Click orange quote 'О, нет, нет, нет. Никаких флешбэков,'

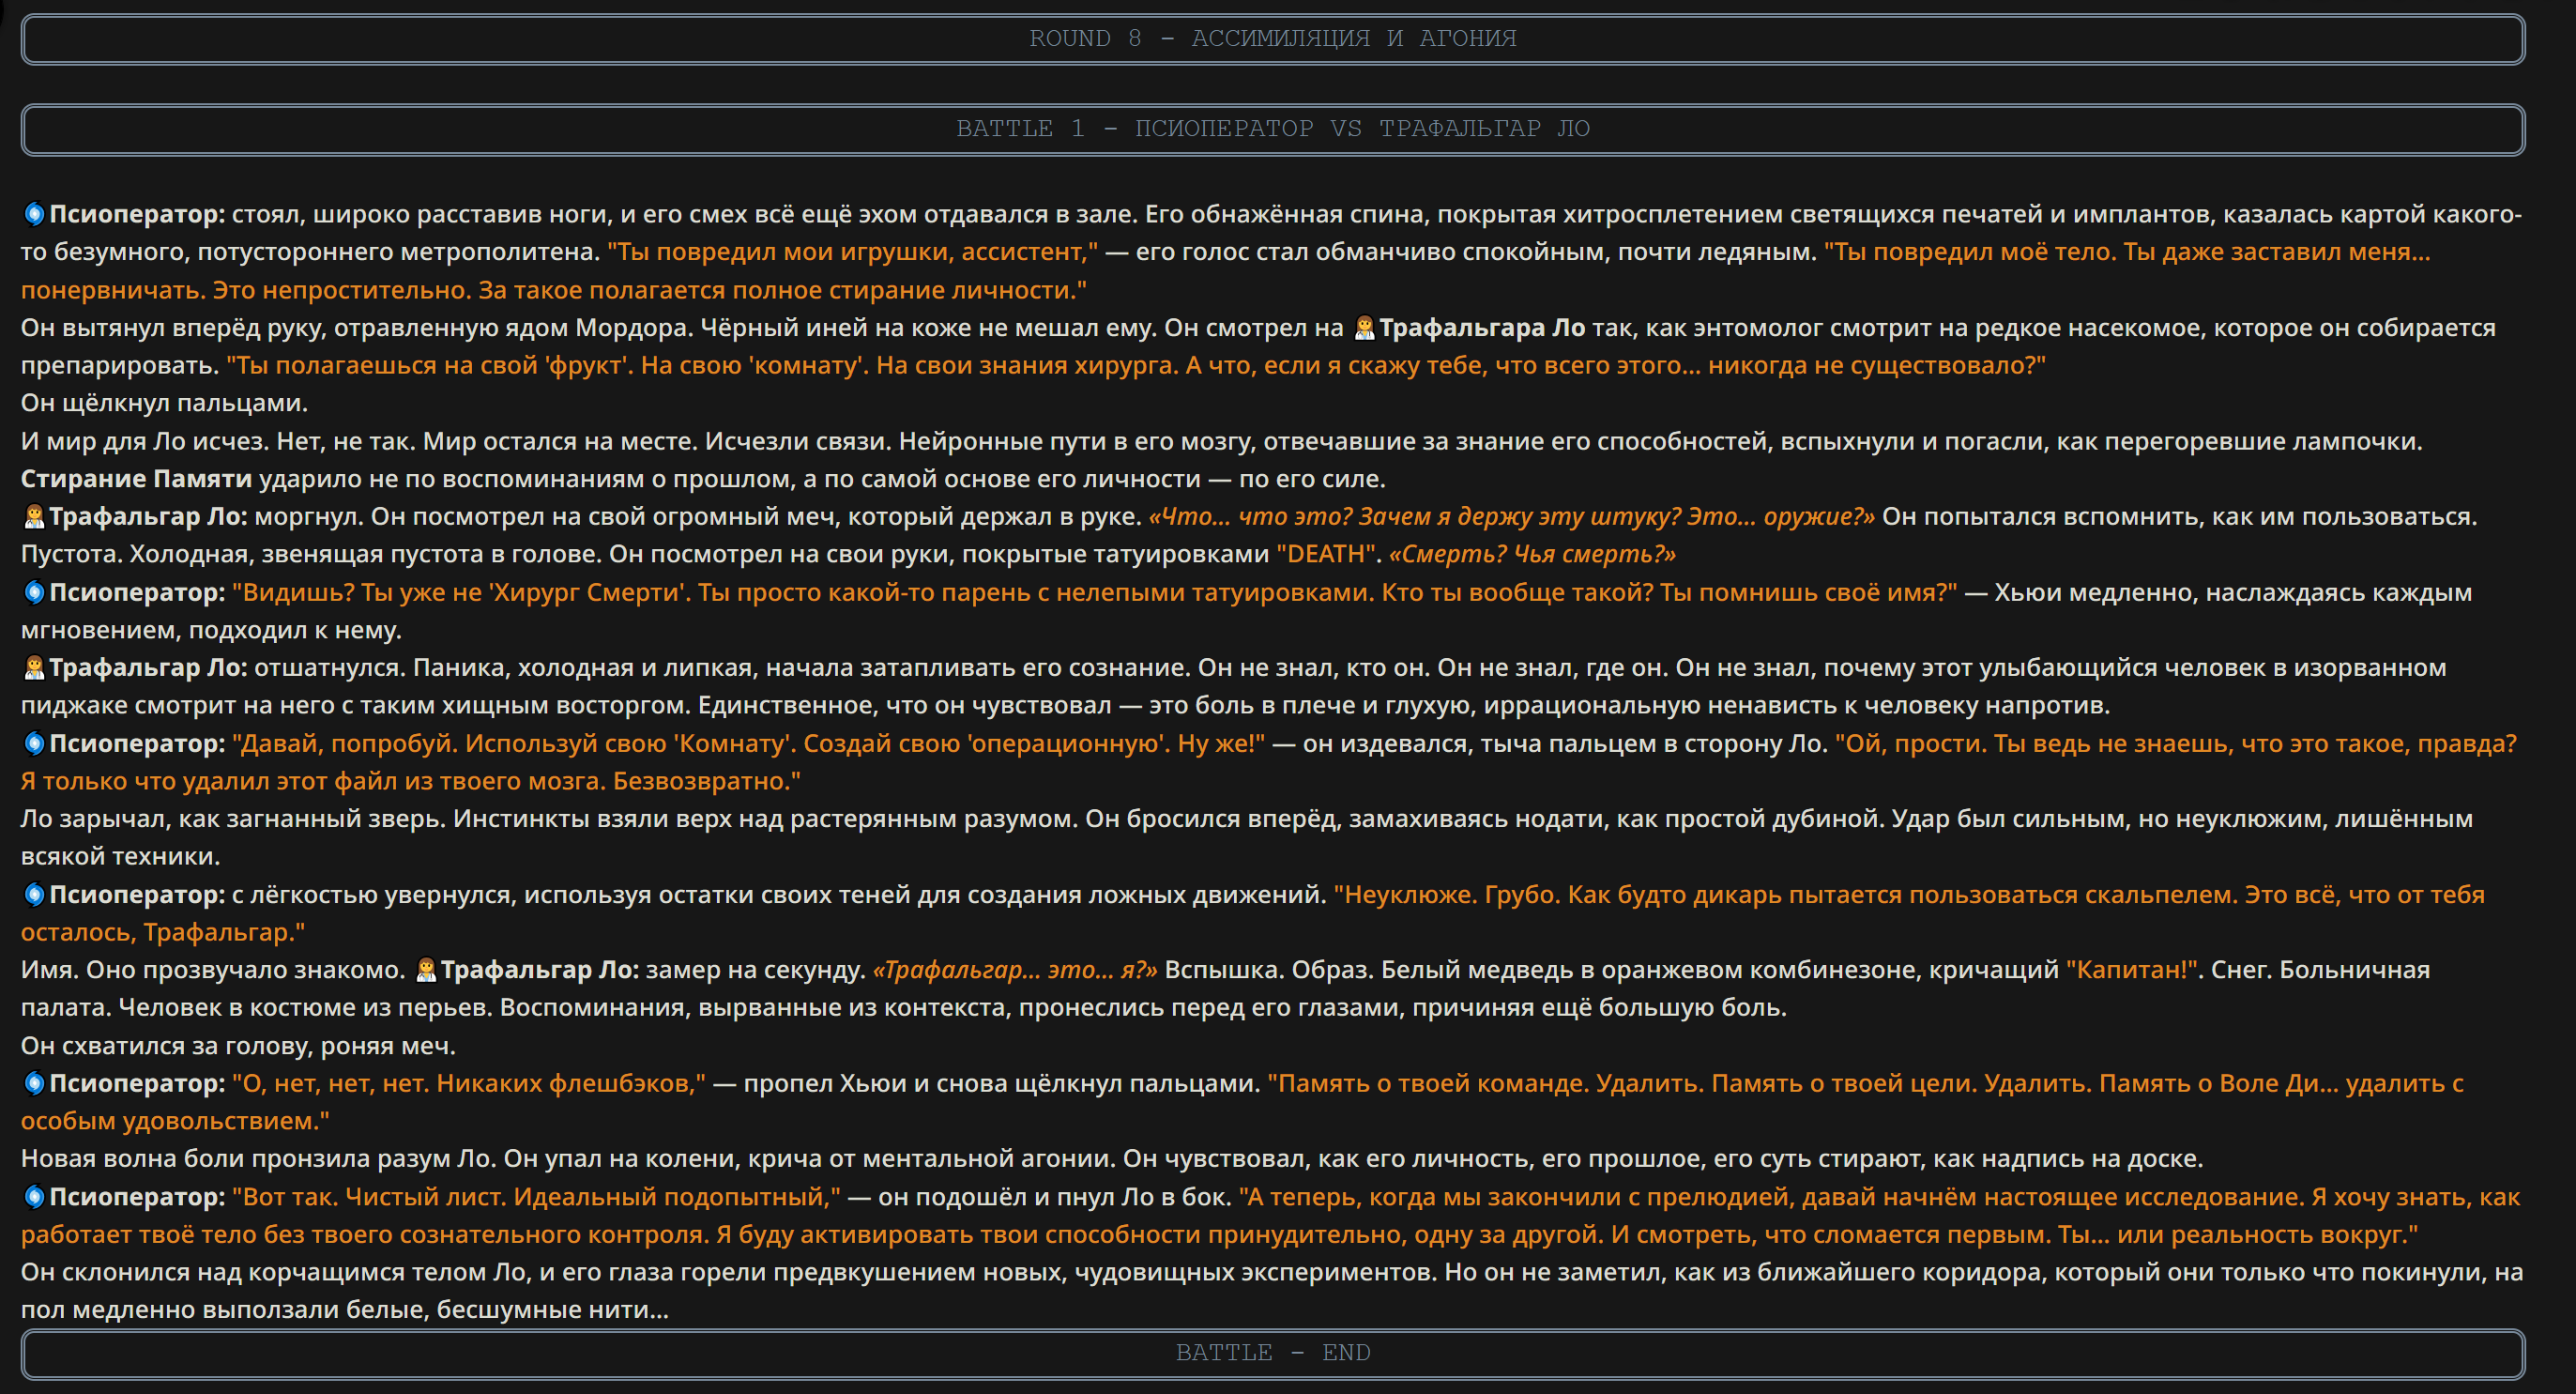(469, 1084)
